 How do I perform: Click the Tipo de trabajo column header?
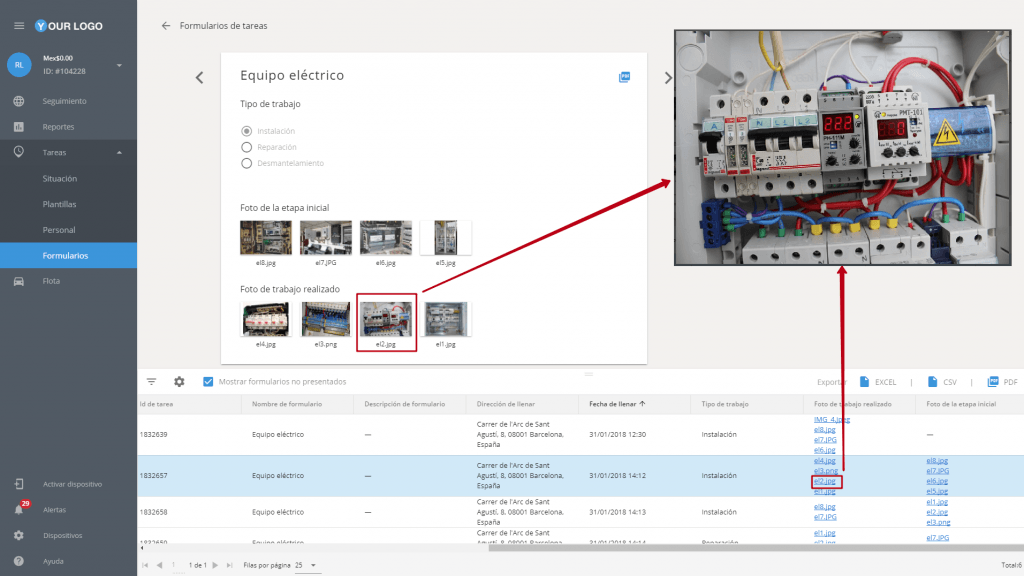tap(725, 404)
